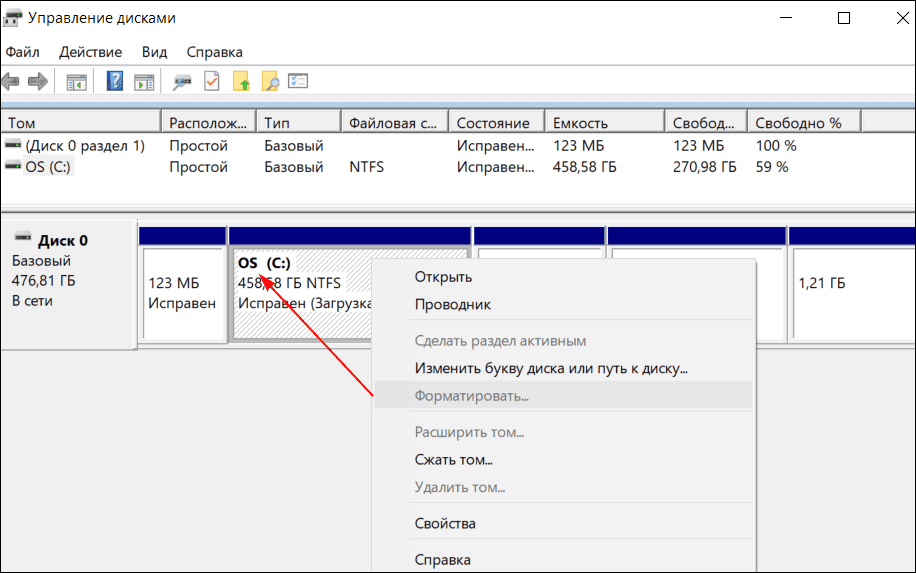Viewport: 916px width, 573px height.
Task: Select Открыть in the context menu
Action: (x=443, y=277)
